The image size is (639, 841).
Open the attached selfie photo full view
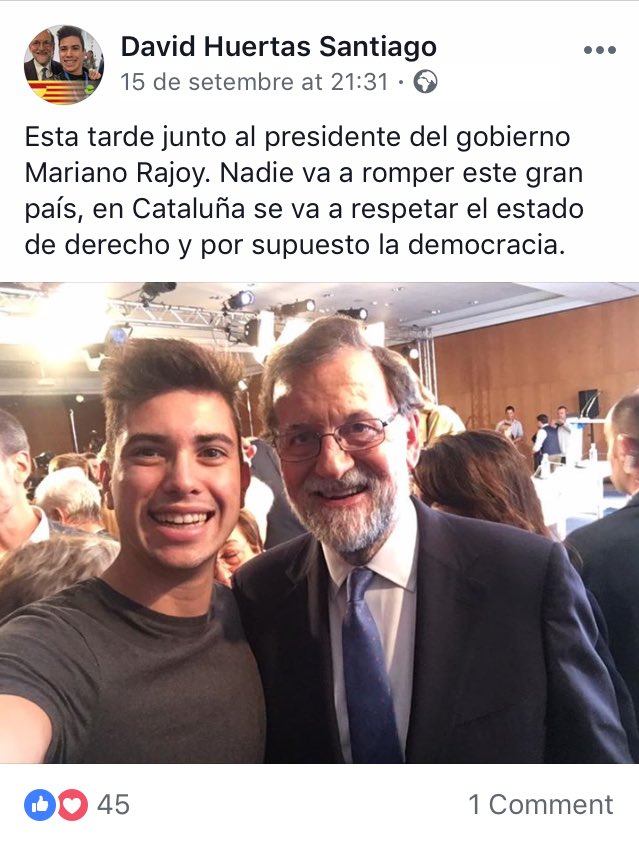point(319,522)
